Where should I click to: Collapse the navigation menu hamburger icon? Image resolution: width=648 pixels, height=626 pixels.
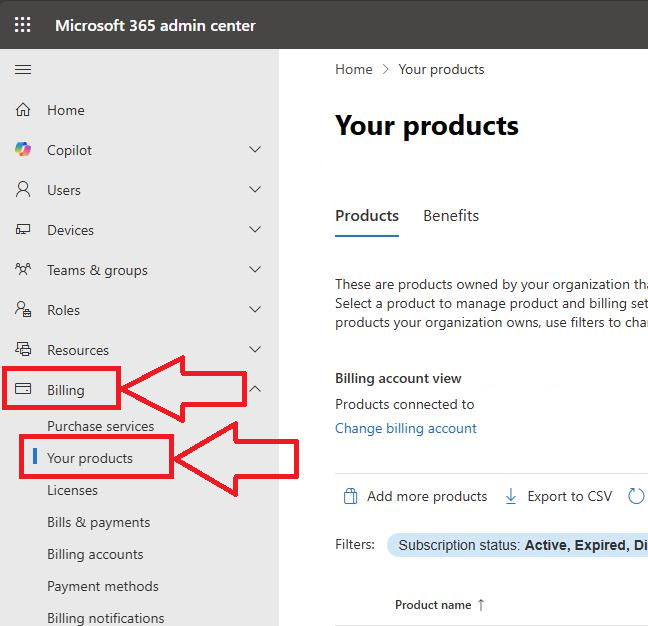[23, 69]
